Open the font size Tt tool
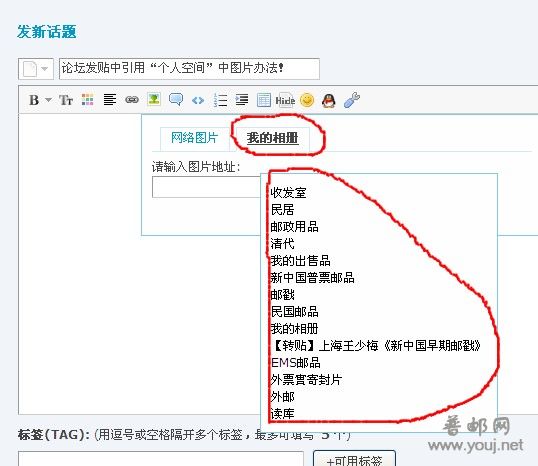This screenshot has height=466, width=538. point(66,100)
